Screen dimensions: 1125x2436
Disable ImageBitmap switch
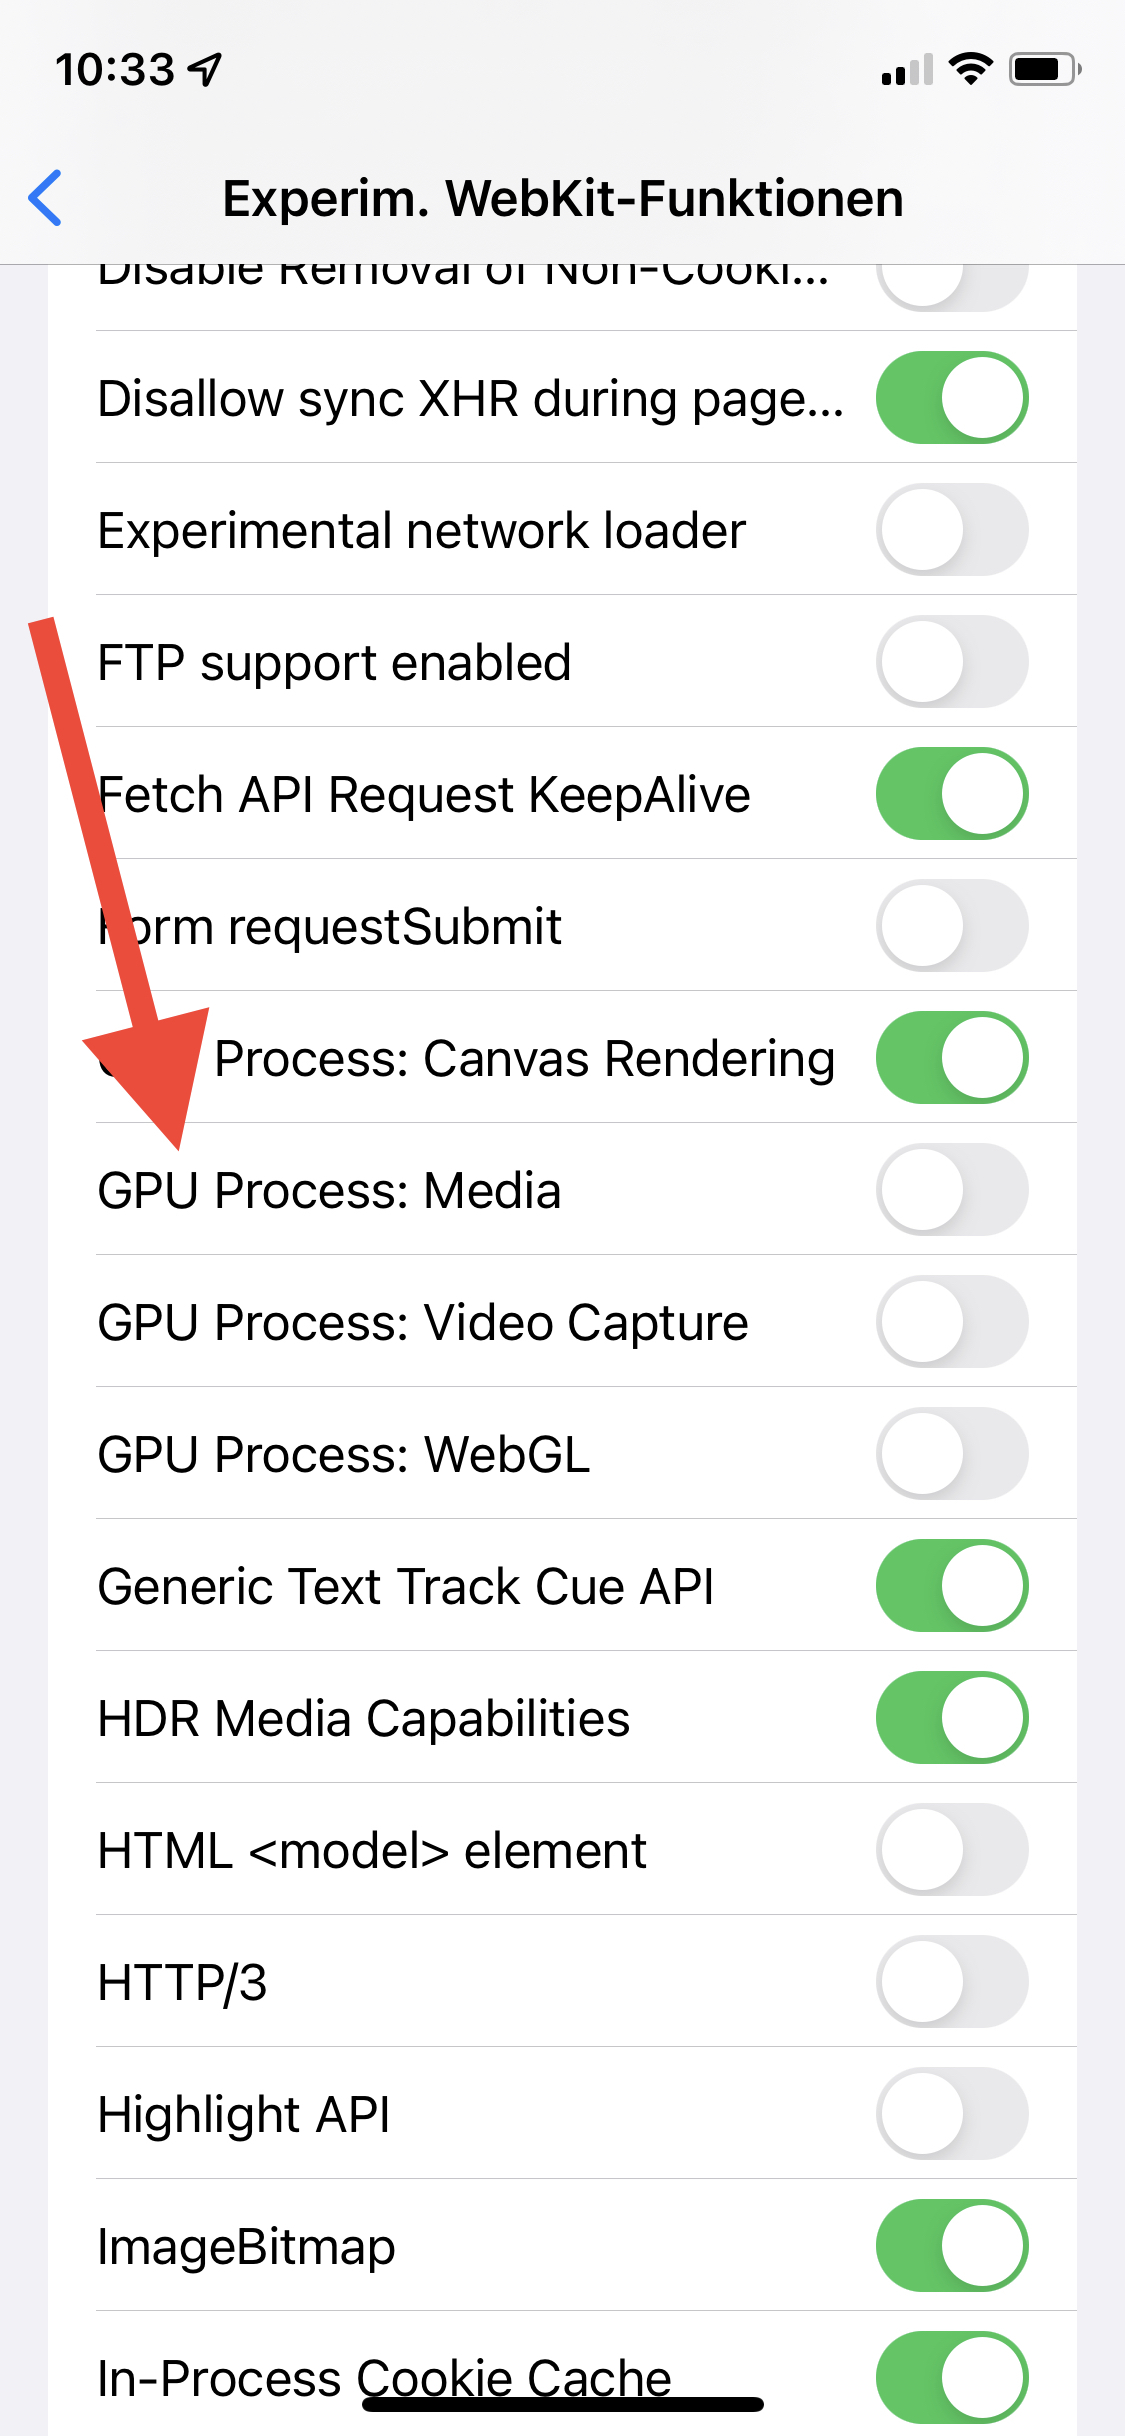click(952, 2246)
